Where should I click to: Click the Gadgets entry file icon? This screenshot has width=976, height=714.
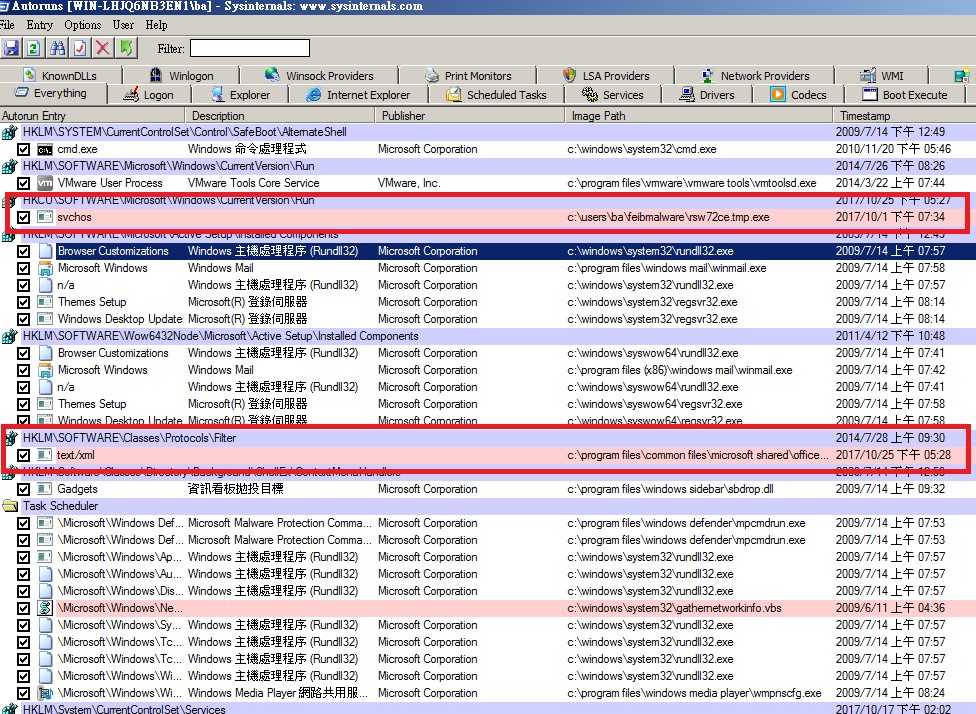[45, 489]
